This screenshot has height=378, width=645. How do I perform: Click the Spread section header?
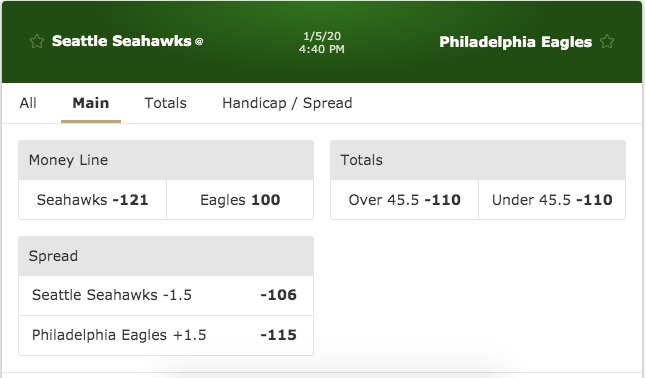pos(166,256)
